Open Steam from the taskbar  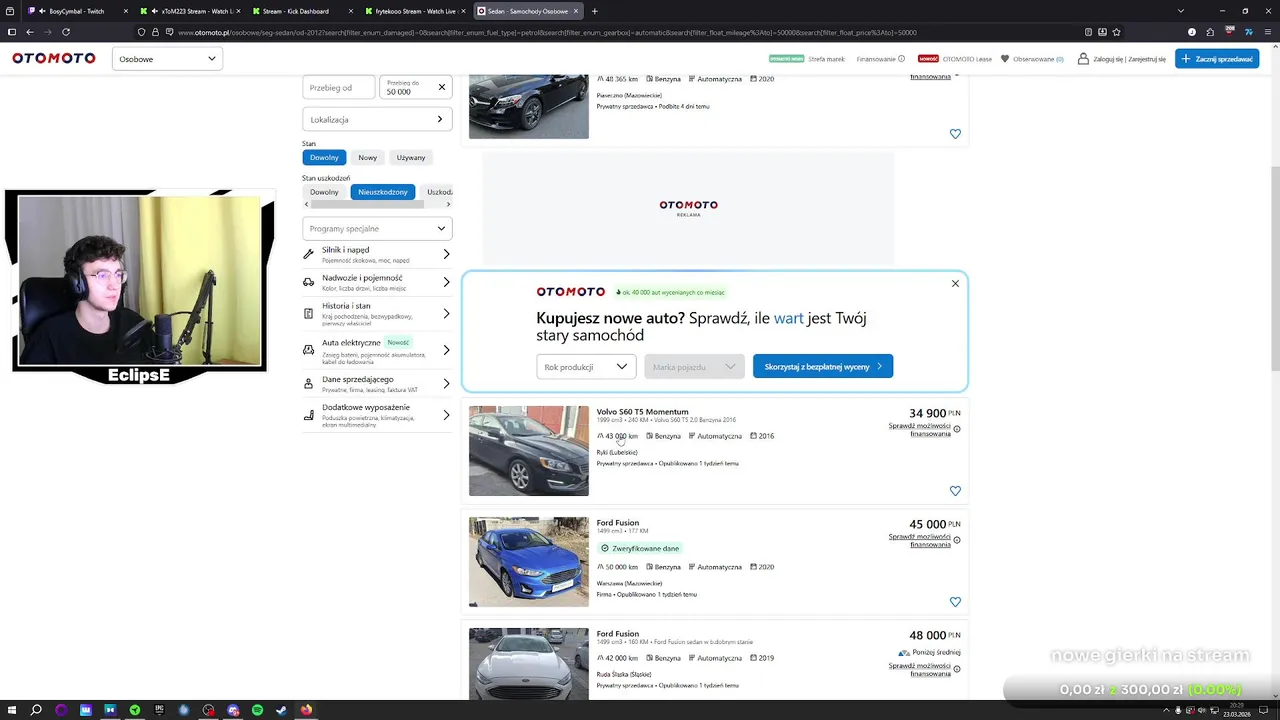click(281, 710)
